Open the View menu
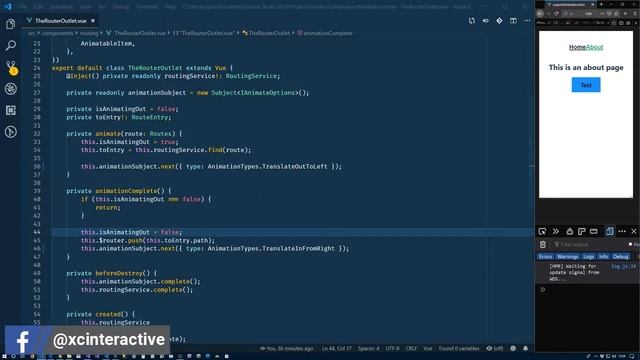Screen dimensions: 640x360 pos(85,7)
